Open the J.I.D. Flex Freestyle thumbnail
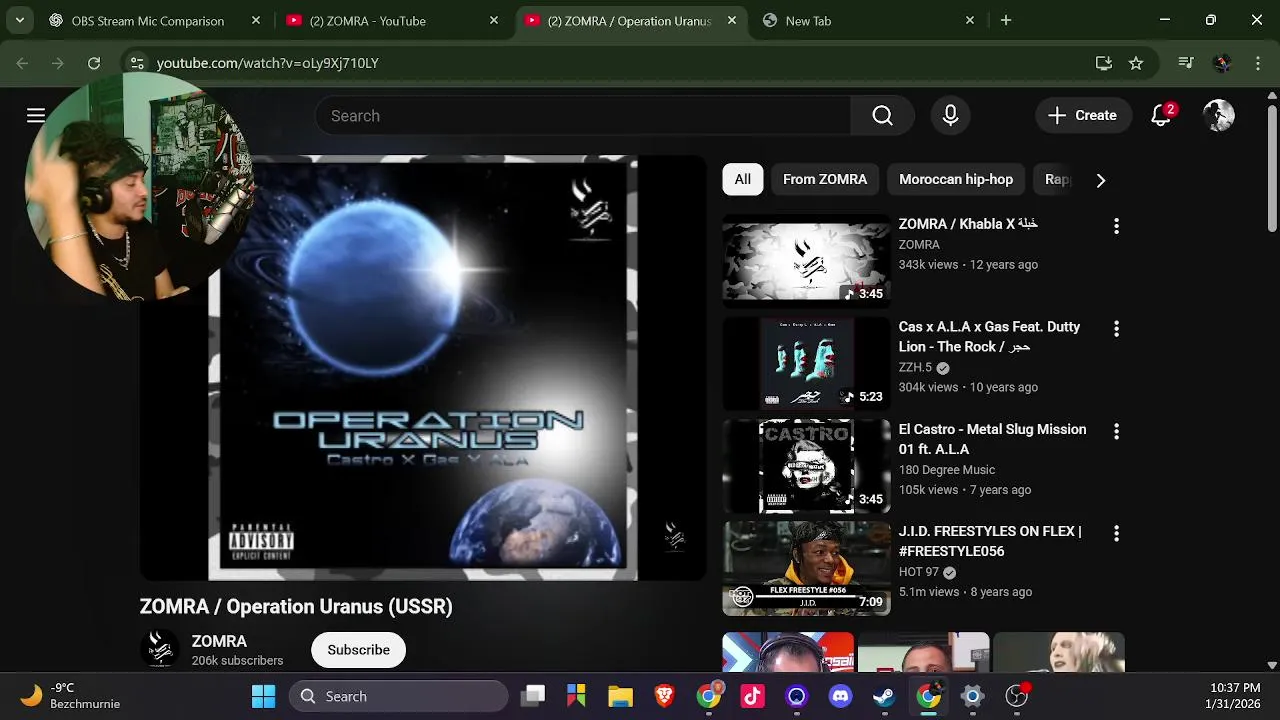The image size is (1280, 720). point(806,568)
